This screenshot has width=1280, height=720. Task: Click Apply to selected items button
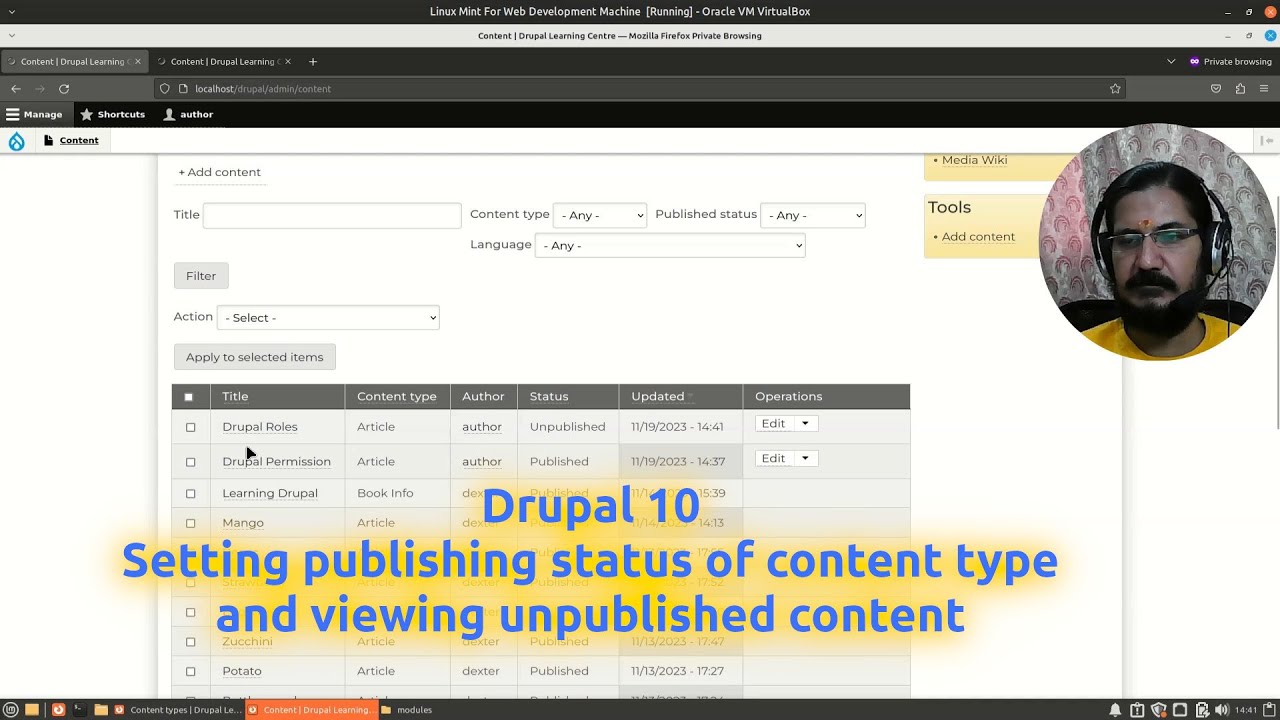(255, 357)
